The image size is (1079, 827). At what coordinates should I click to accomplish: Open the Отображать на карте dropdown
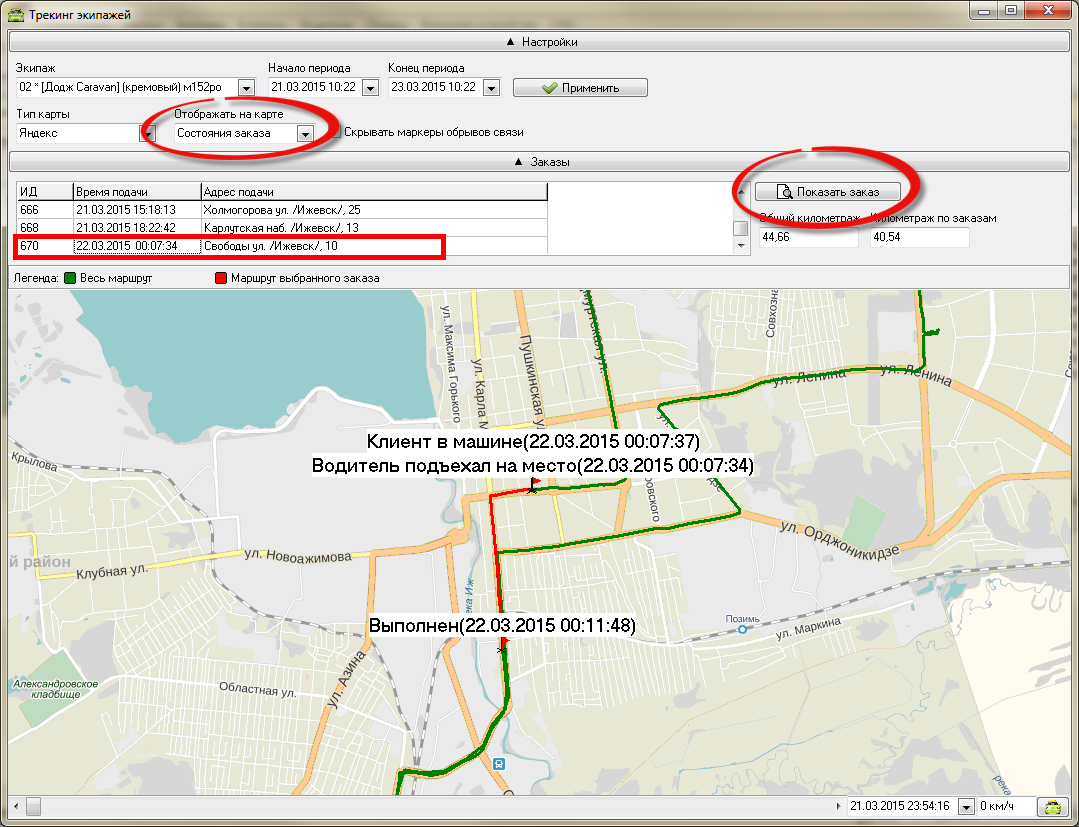306,133
